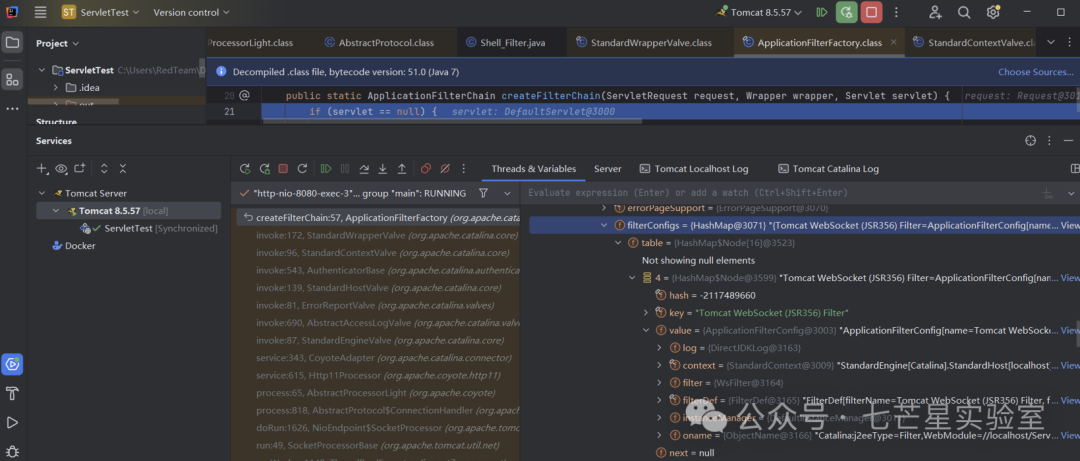Viewport: 1080px width, 461px height.
Task: Click the Choose Sources link
Action: coord(1035,72)
